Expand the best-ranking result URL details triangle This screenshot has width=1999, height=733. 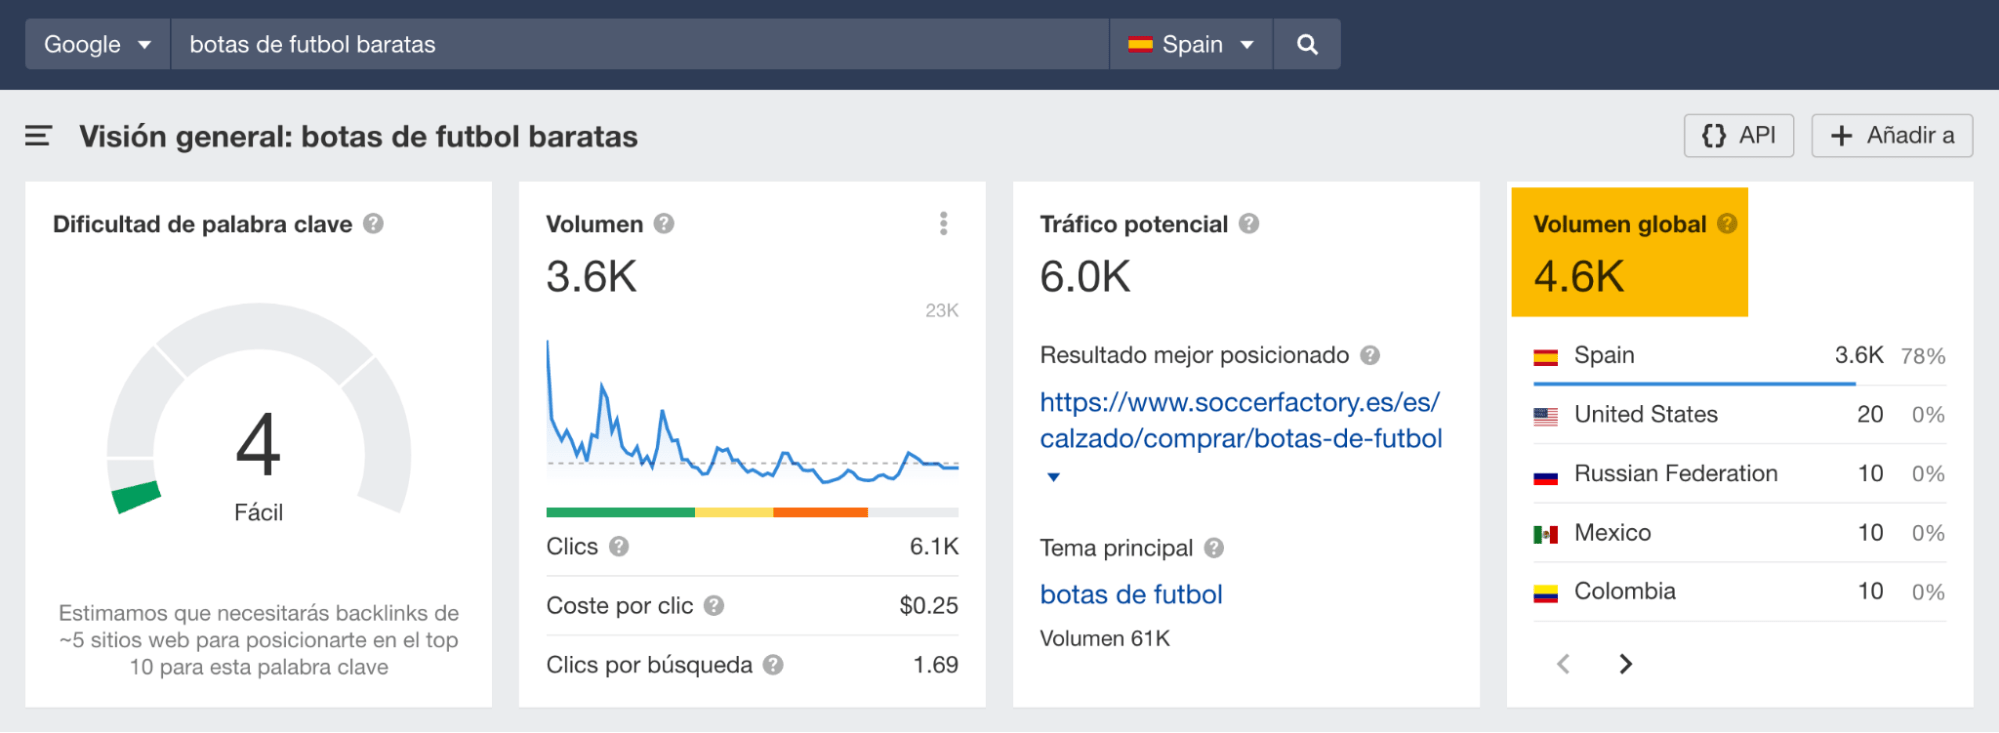[1053, 477]
